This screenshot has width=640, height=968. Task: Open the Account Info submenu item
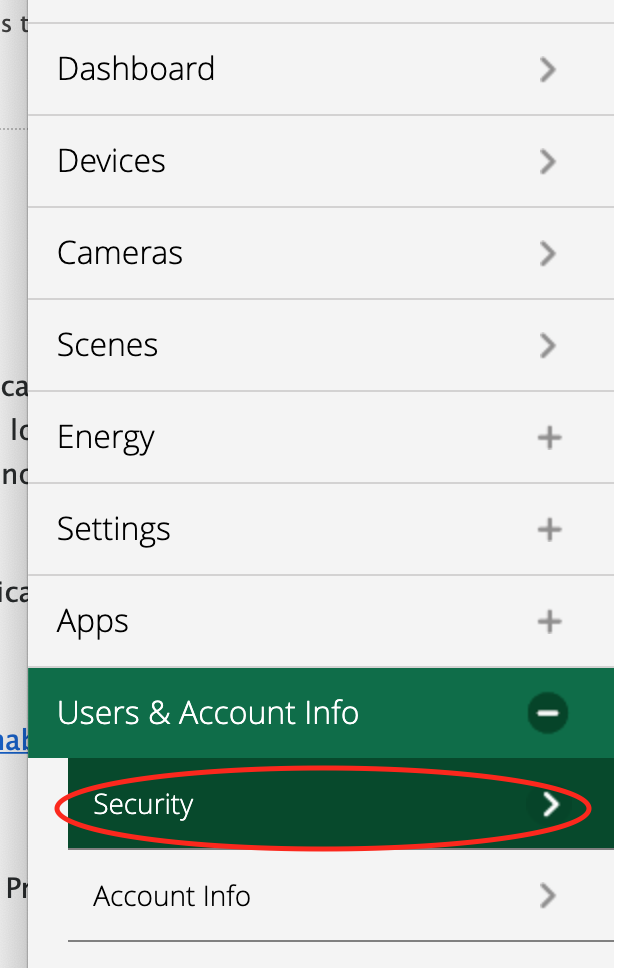(341, 896)
